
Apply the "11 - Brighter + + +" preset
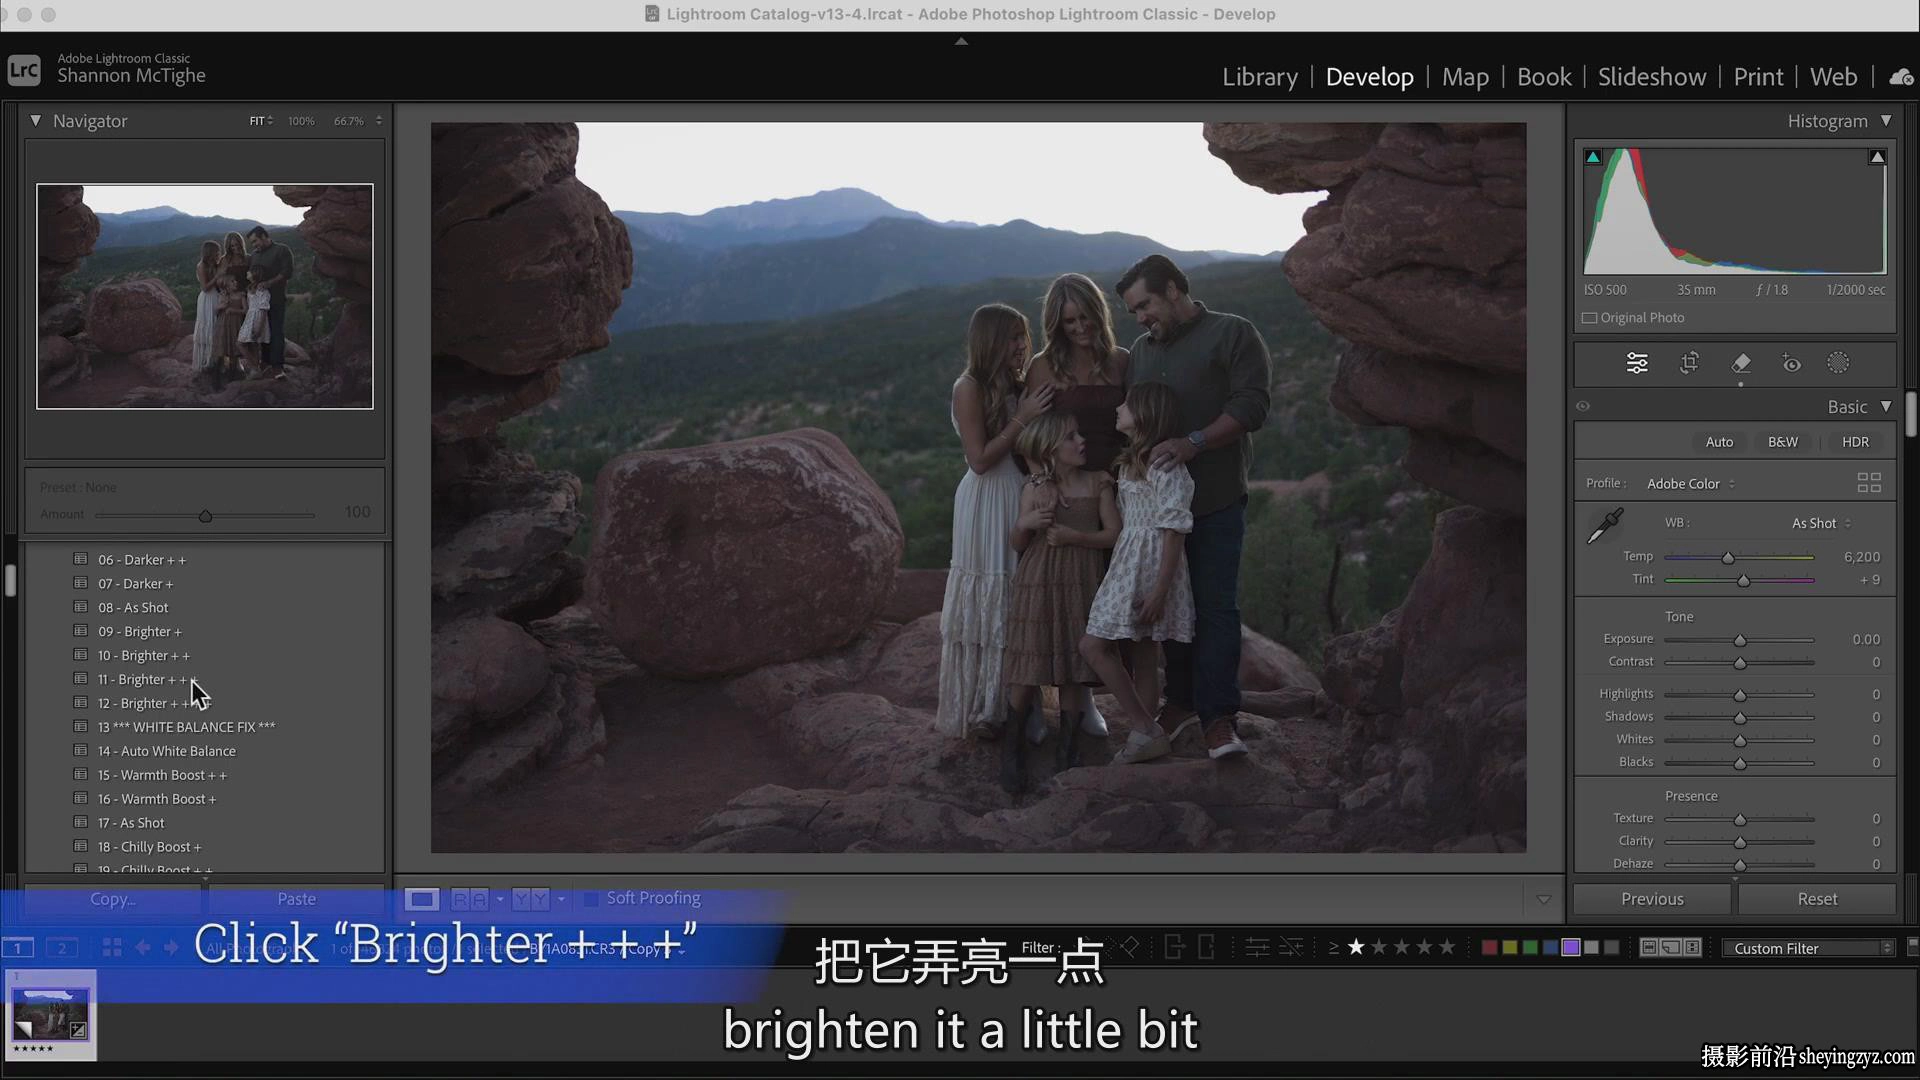click(x=148, y=679)
